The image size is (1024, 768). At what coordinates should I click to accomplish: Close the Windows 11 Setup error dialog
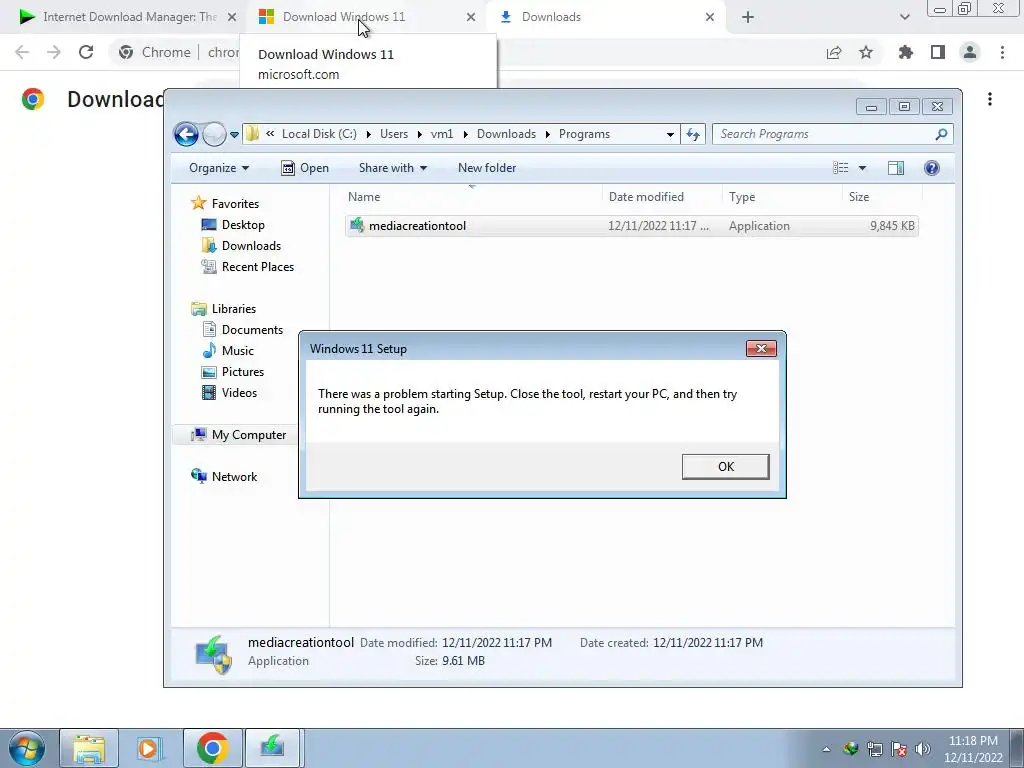pyautogui.click(x=761, y=348)
